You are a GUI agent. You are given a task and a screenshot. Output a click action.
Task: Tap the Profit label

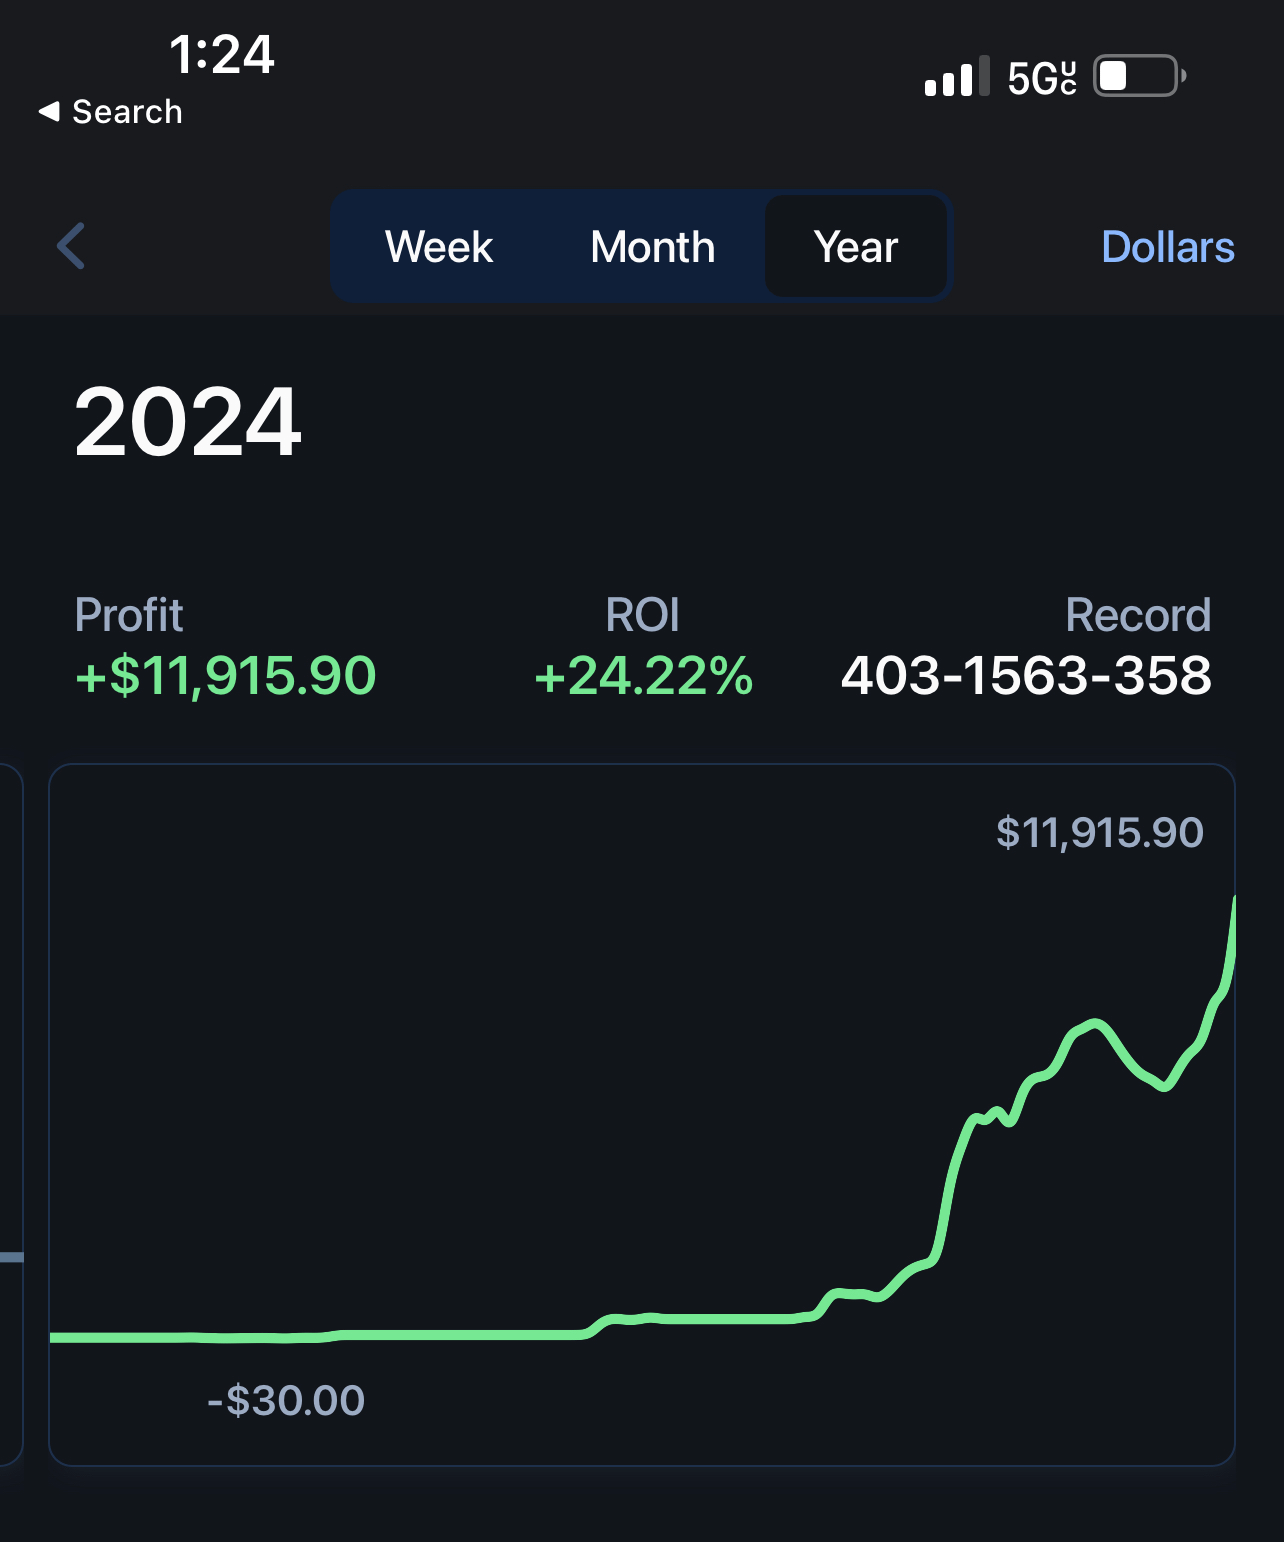tap(129, 615)
